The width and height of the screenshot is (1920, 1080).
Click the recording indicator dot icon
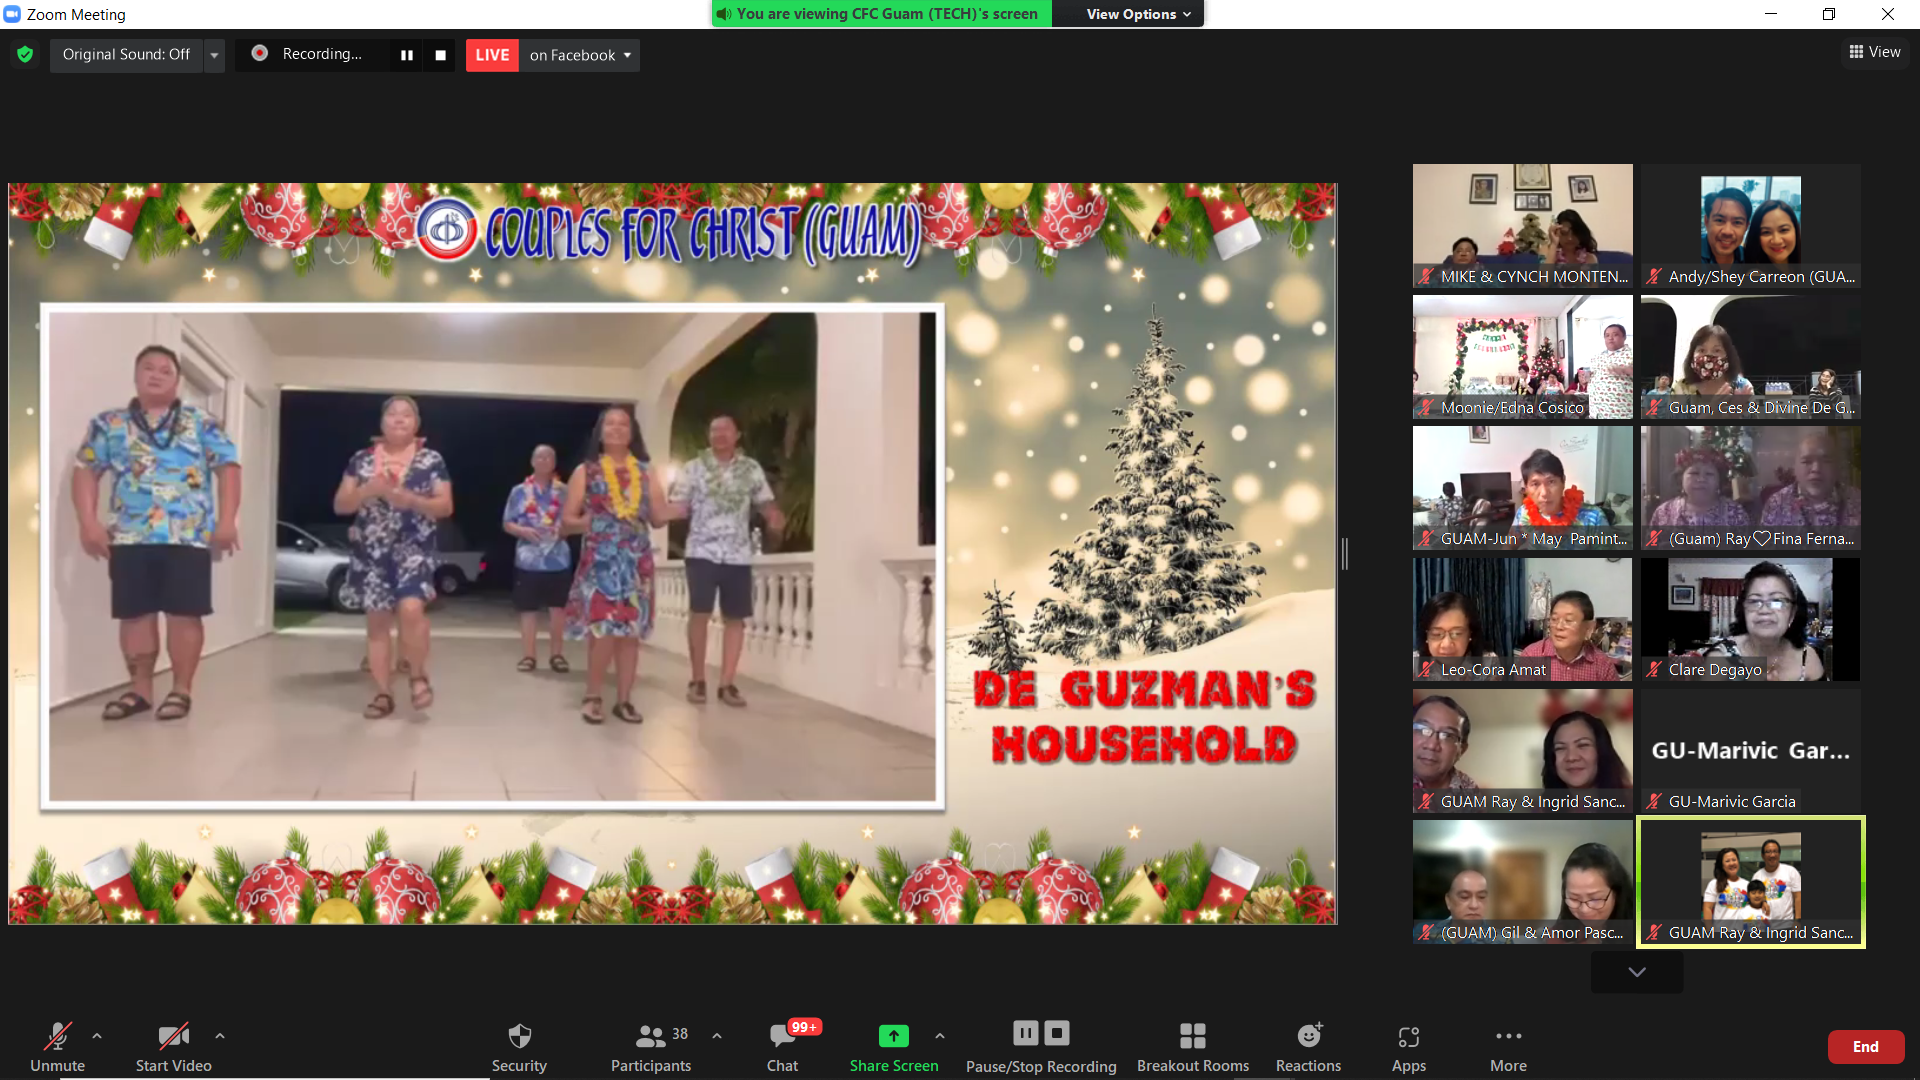point(259,53)
